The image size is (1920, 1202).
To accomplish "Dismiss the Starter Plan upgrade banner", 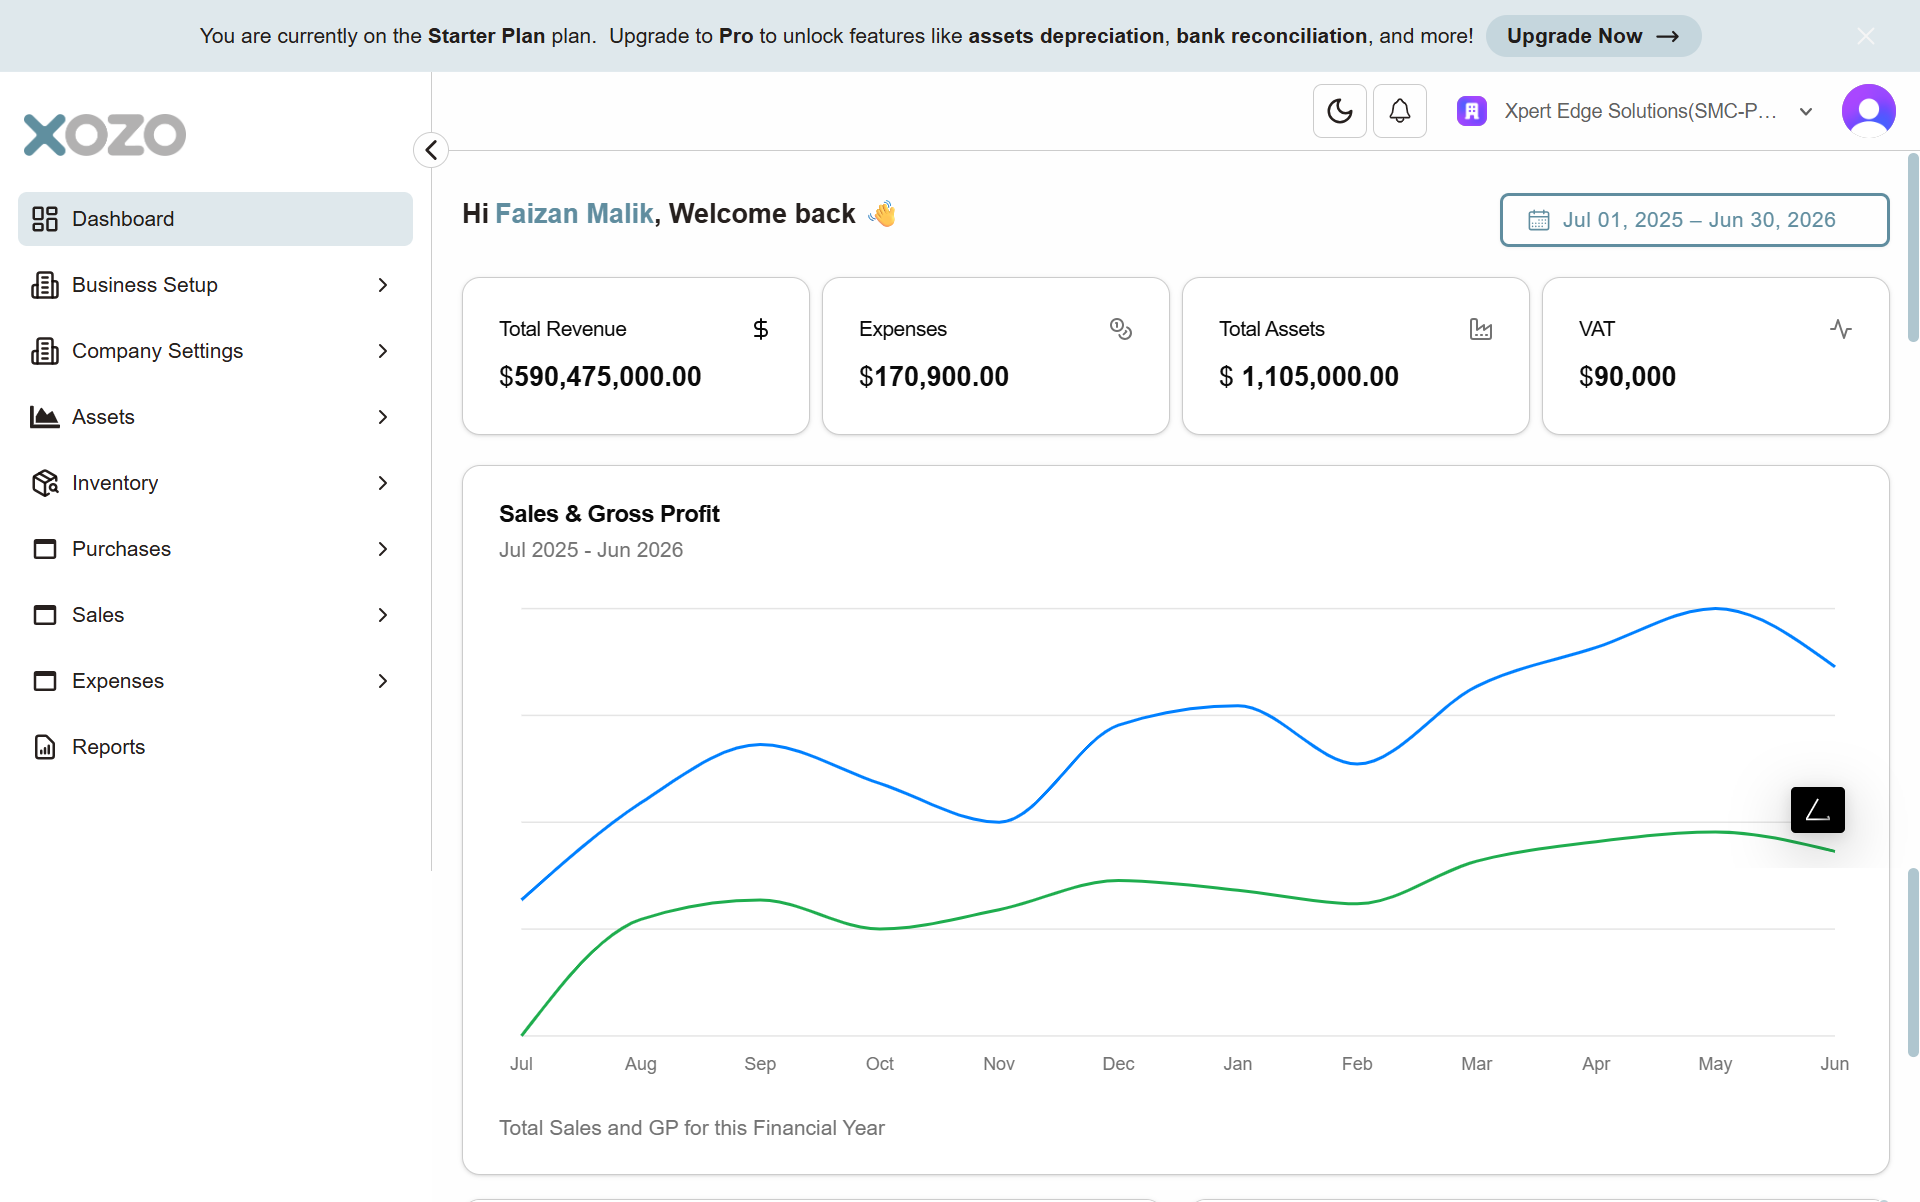I will pos(1865,36).
